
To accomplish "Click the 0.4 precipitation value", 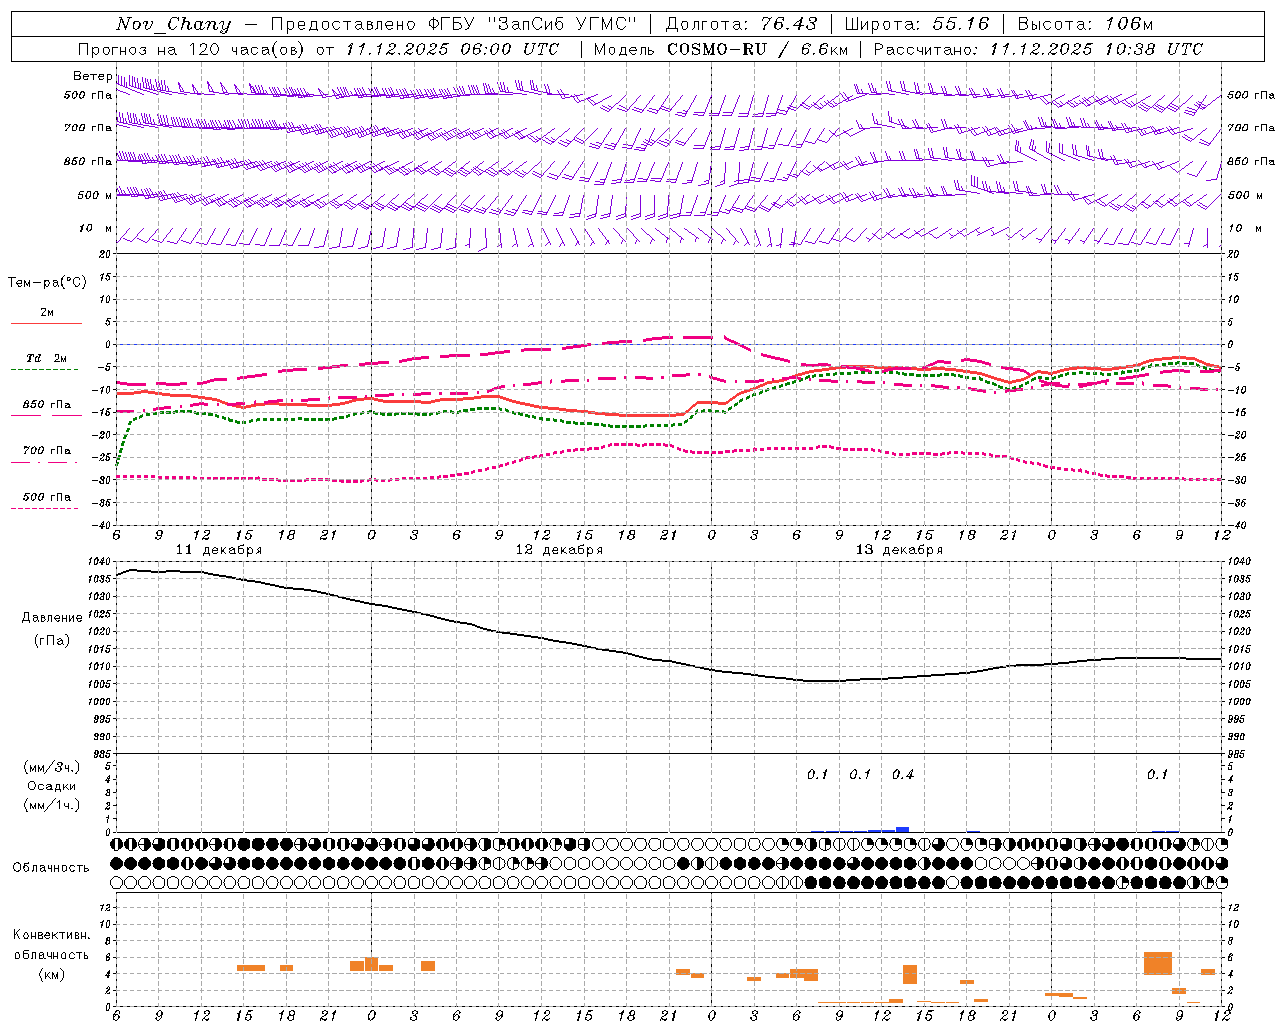I will coord(903,774).
